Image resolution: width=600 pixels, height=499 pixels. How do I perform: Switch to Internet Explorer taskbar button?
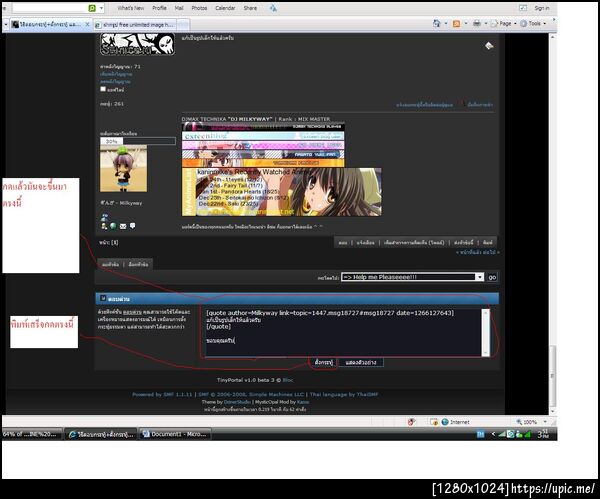pos(100,434)
